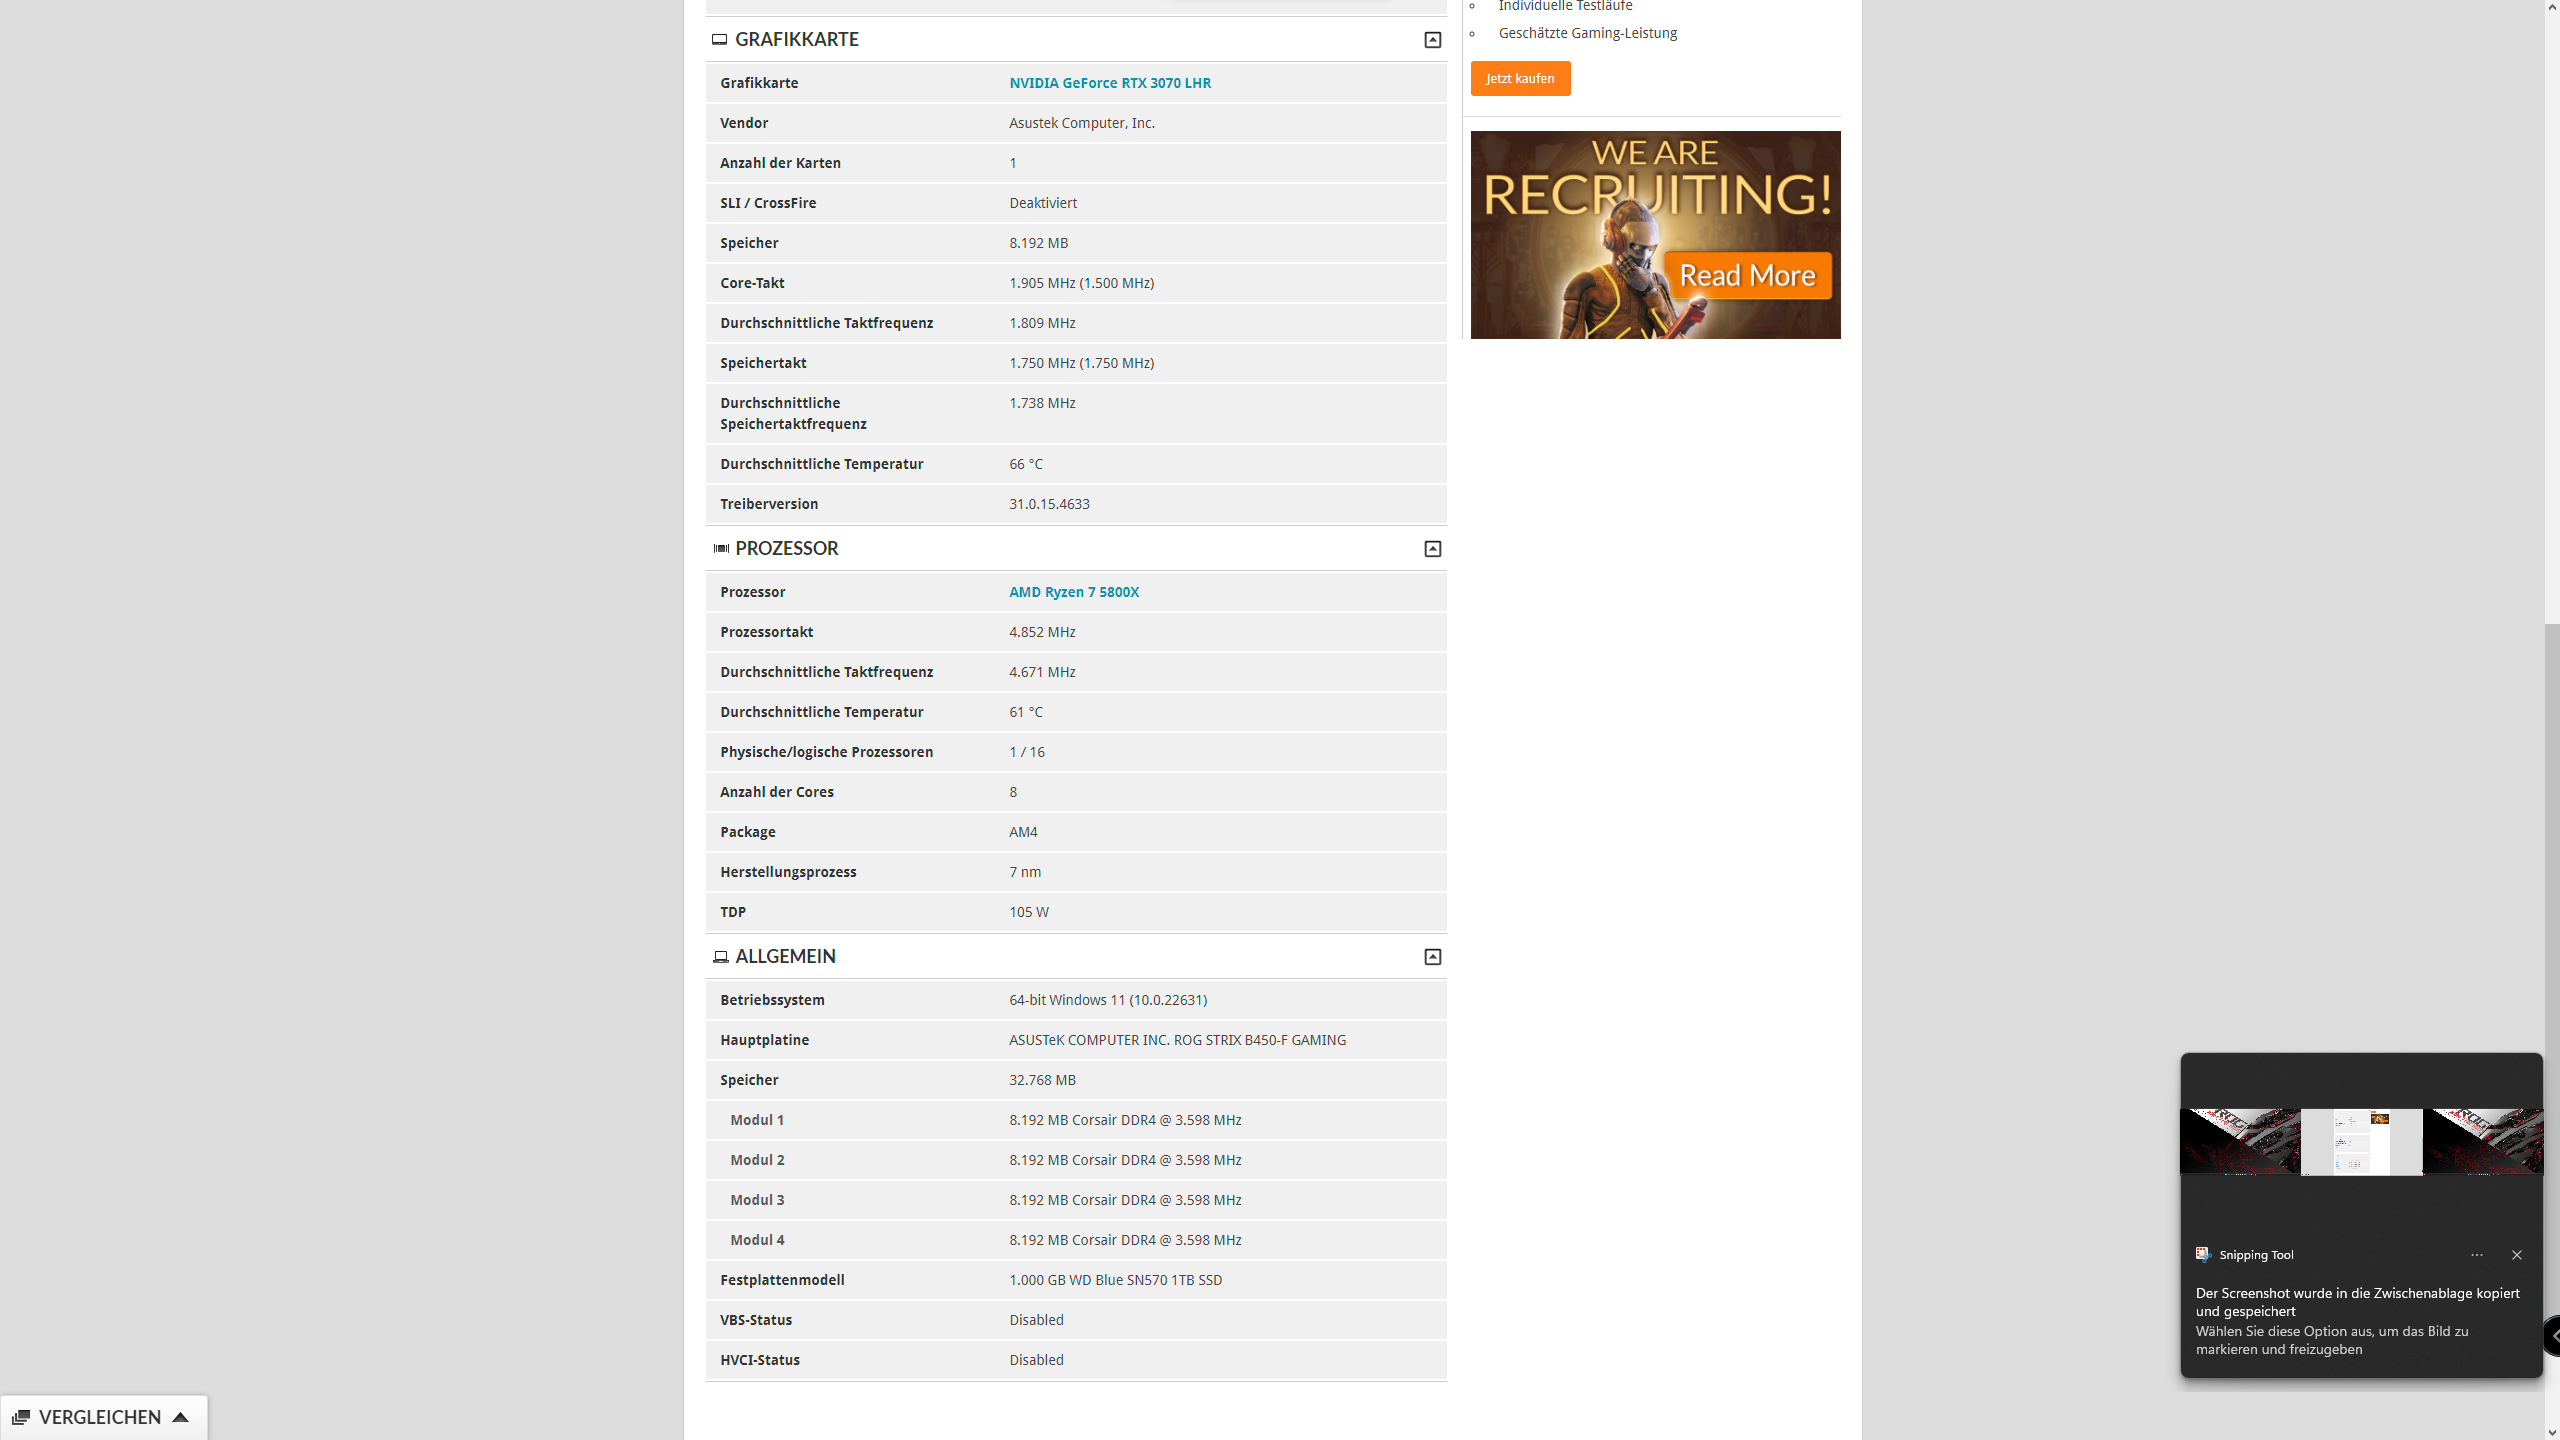Collapse the GRAFIKKARTE section
The image size is (2560, 1440).
point(1432,40)
